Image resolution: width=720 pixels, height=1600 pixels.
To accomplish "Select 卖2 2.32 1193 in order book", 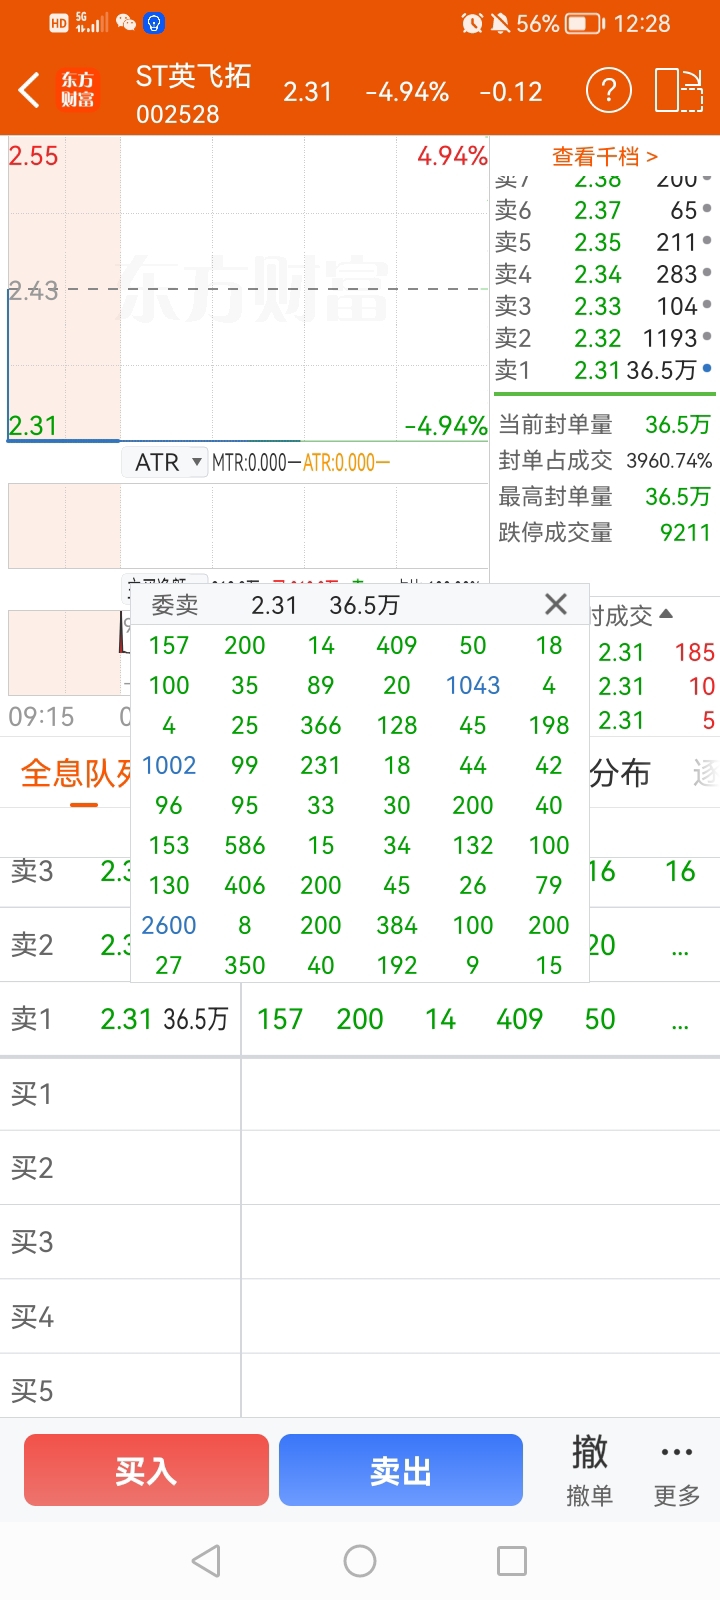I will (x=604, y=338).
